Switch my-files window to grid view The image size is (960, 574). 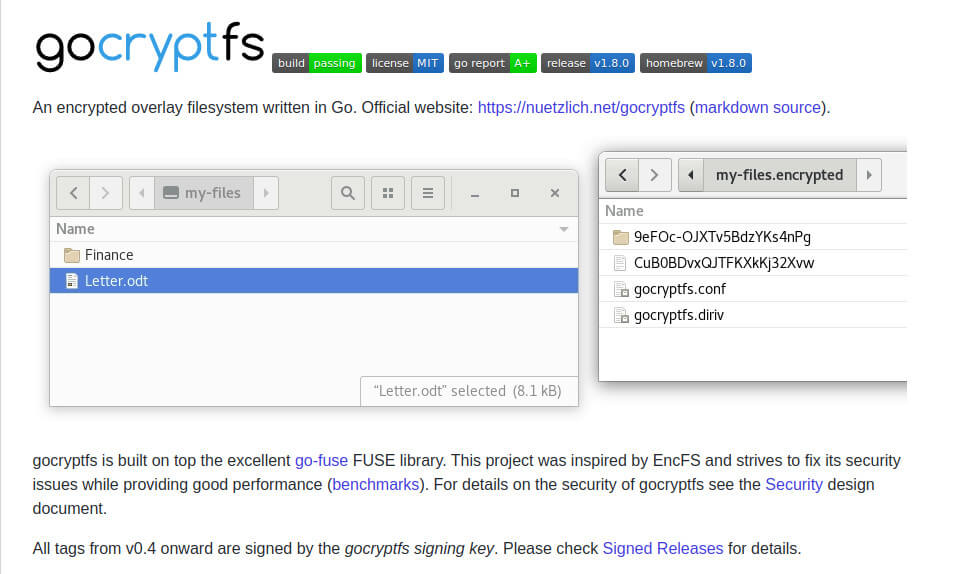[388, 193]
